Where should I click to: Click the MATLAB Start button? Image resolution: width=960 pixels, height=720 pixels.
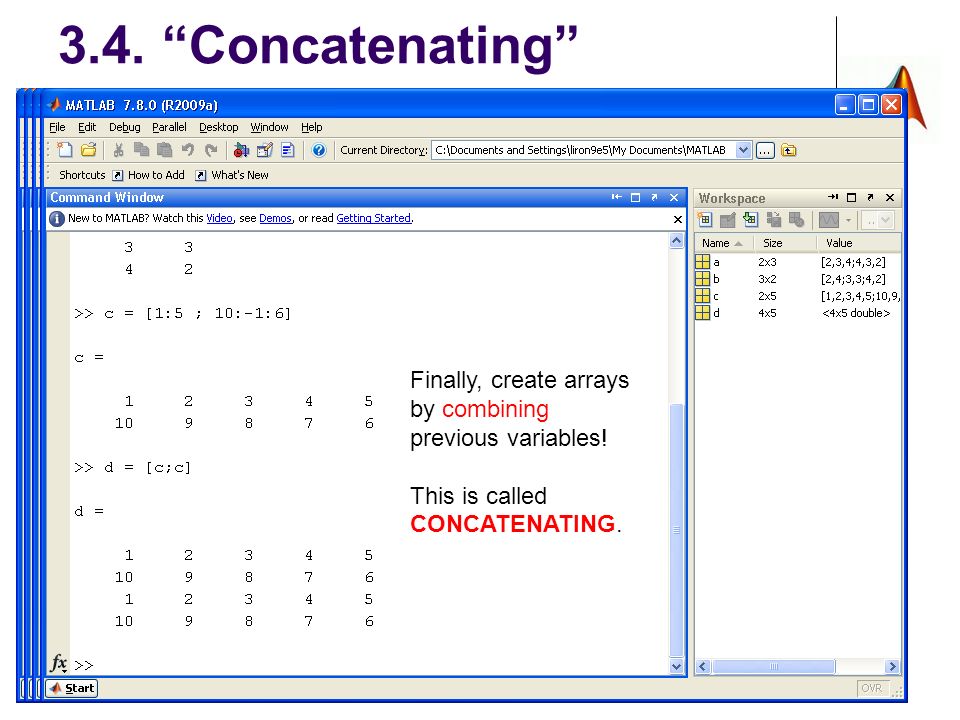click(x=72, y=689)
